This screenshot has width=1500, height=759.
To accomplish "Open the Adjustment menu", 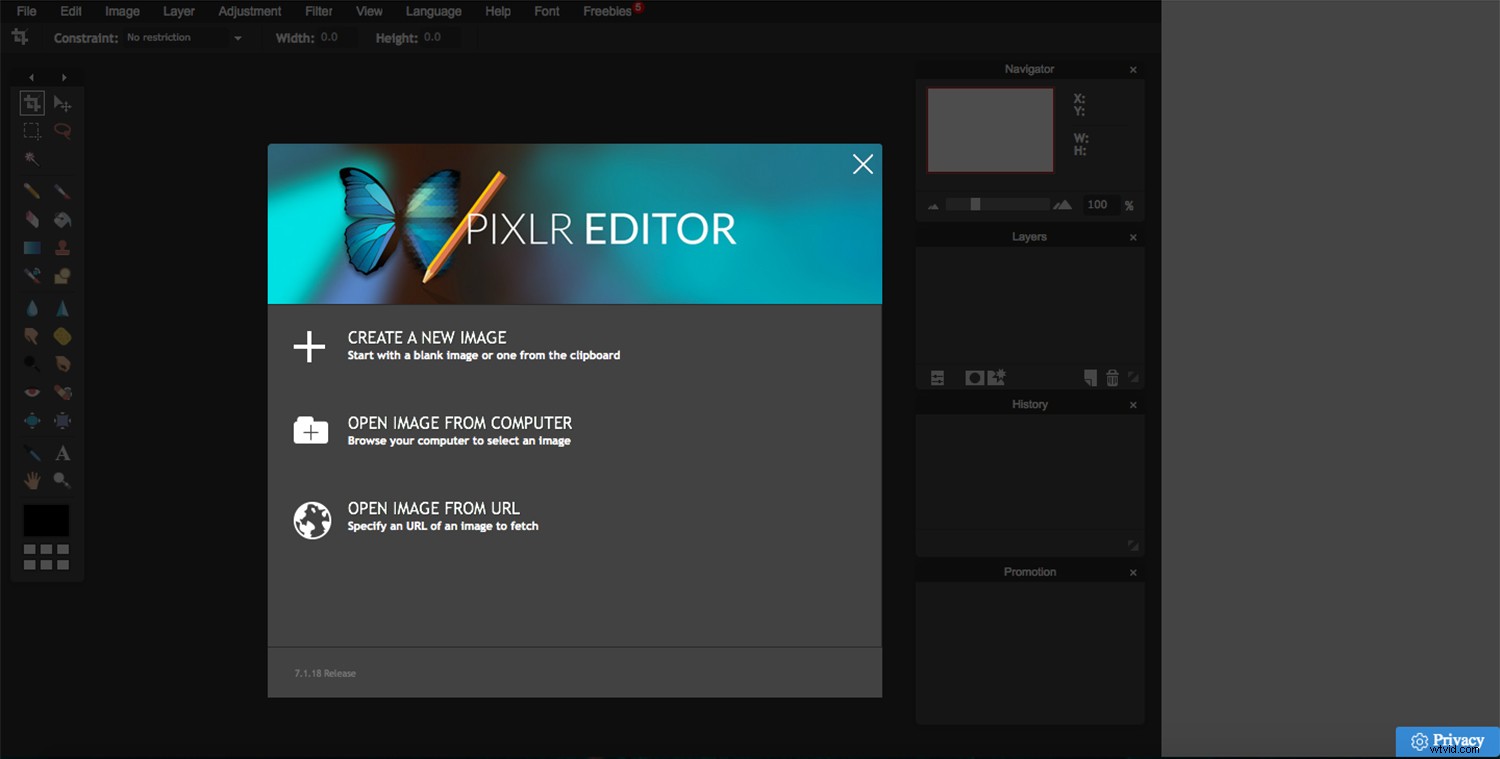I will click(x=249, y=11).
